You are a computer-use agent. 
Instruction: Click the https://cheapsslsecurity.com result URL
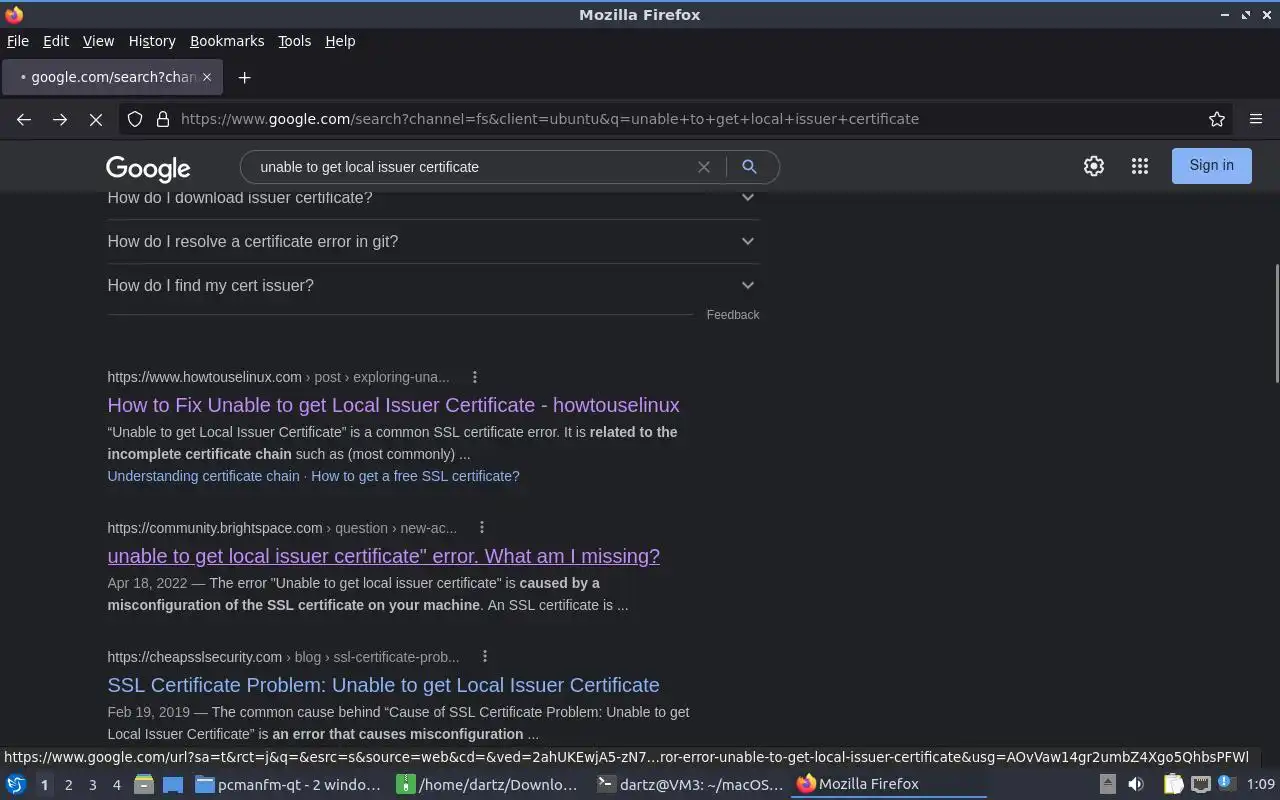pyautogui.click(x=195, y=657)
